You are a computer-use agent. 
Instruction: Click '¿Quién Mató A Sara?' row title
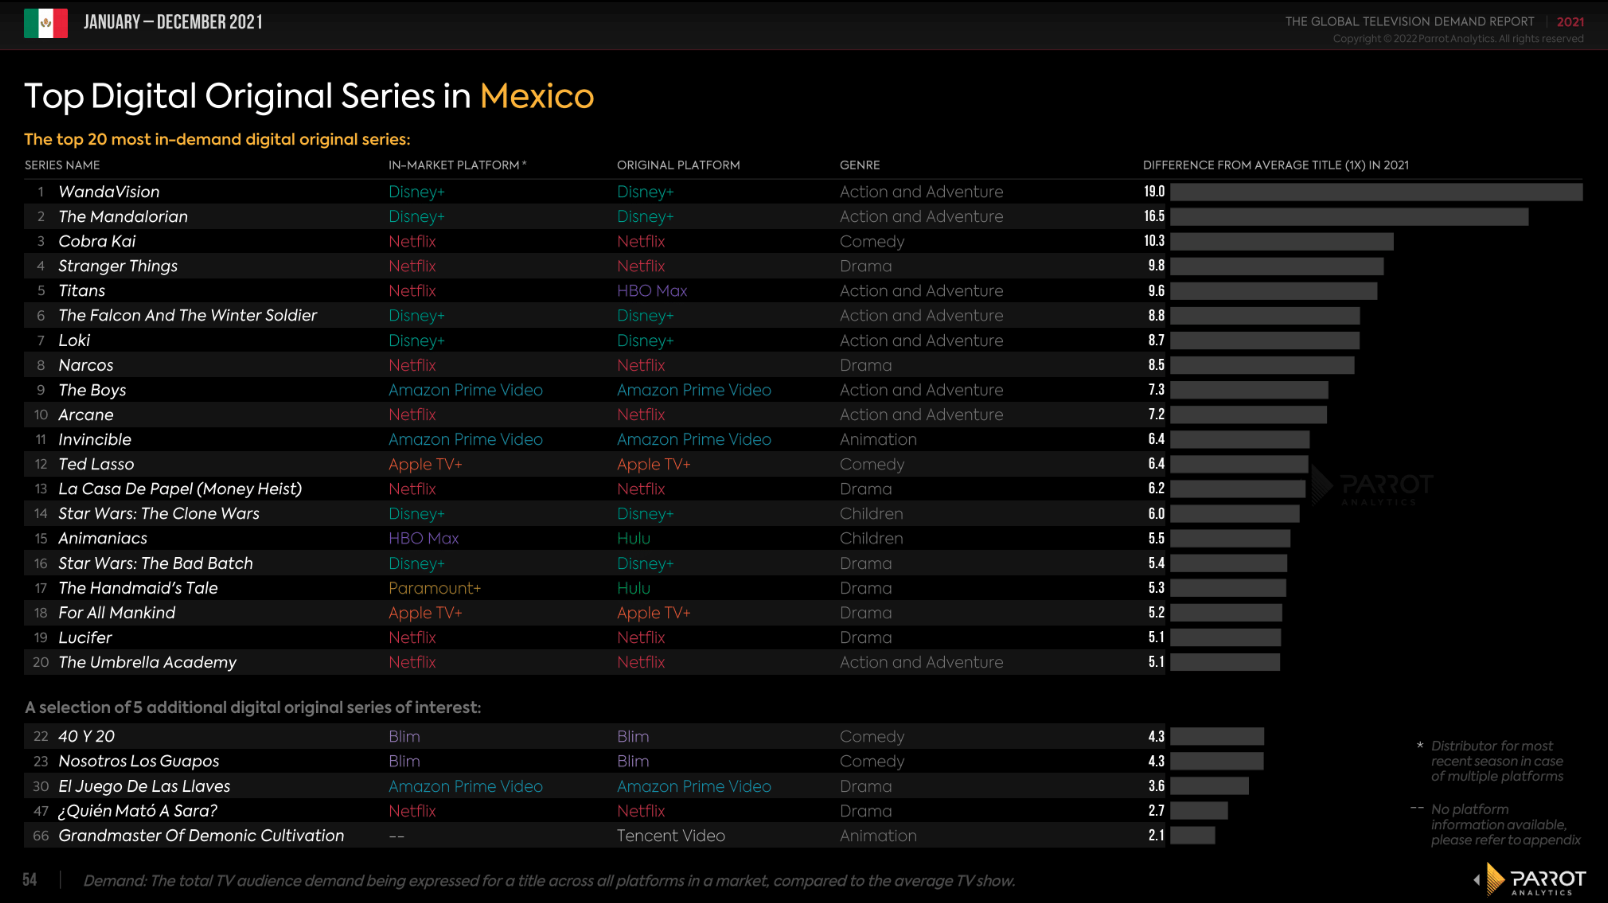pos(138,811)
